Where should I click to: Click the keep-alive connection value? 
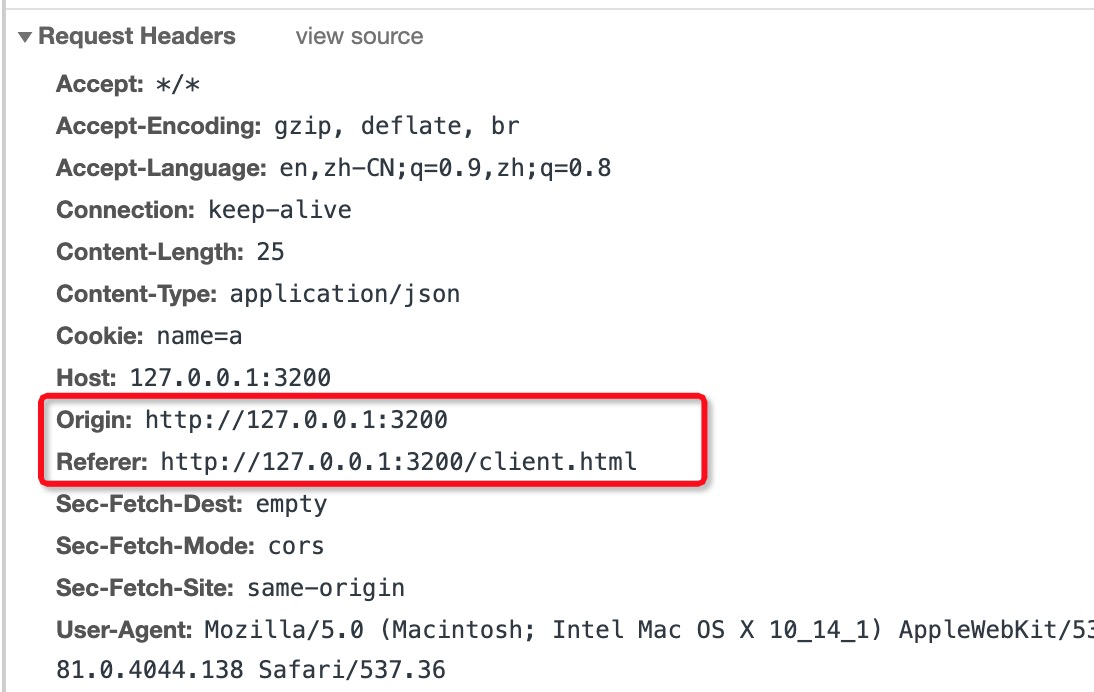click(x=280, y=211)
